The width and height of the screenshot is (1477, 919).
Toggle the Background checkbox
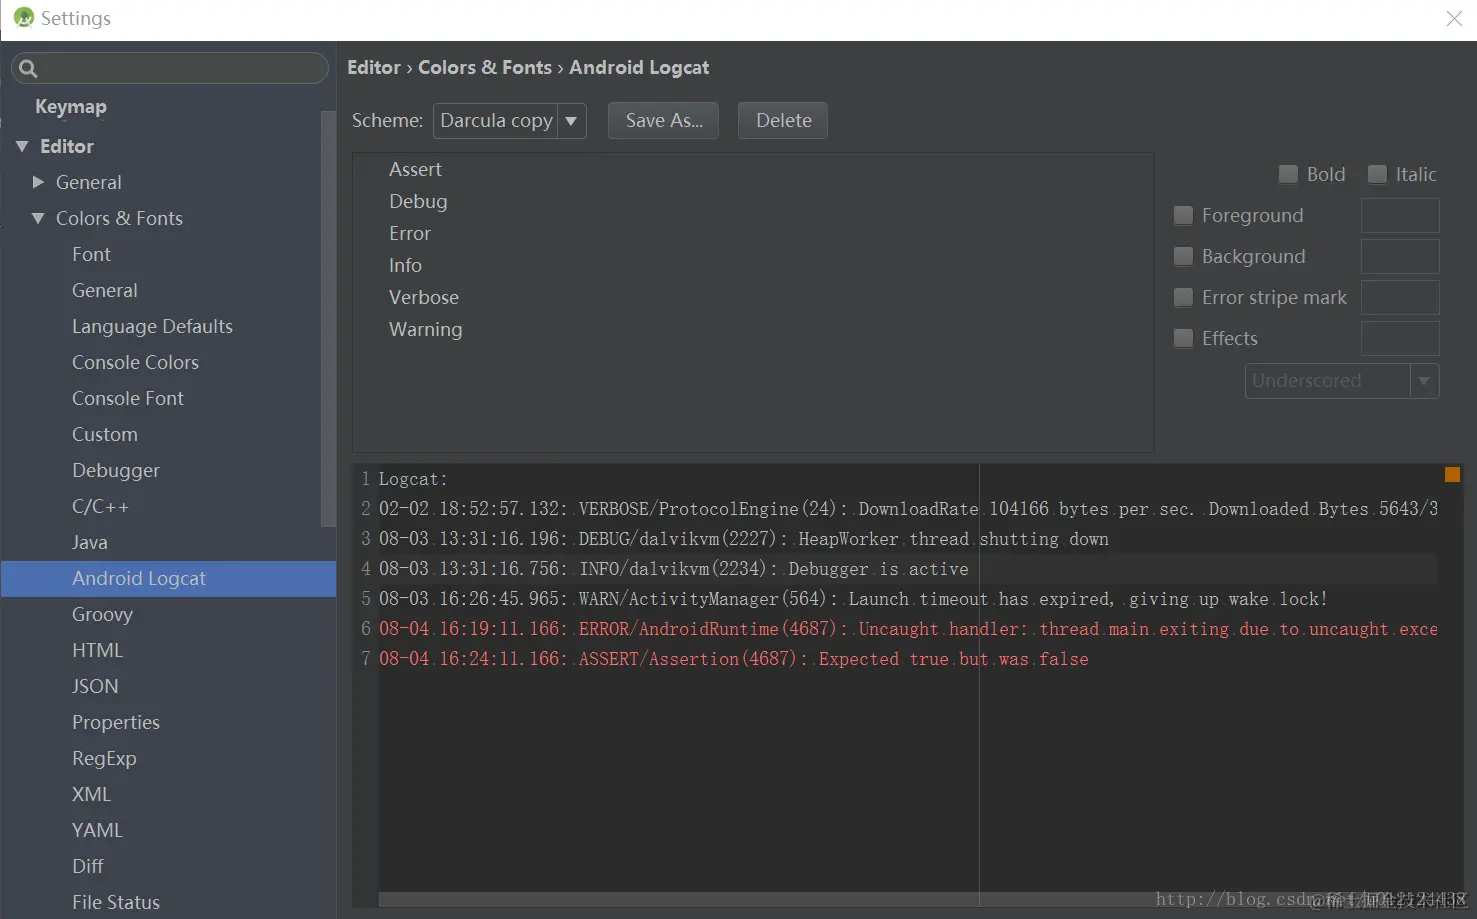tap(1183, 256)
